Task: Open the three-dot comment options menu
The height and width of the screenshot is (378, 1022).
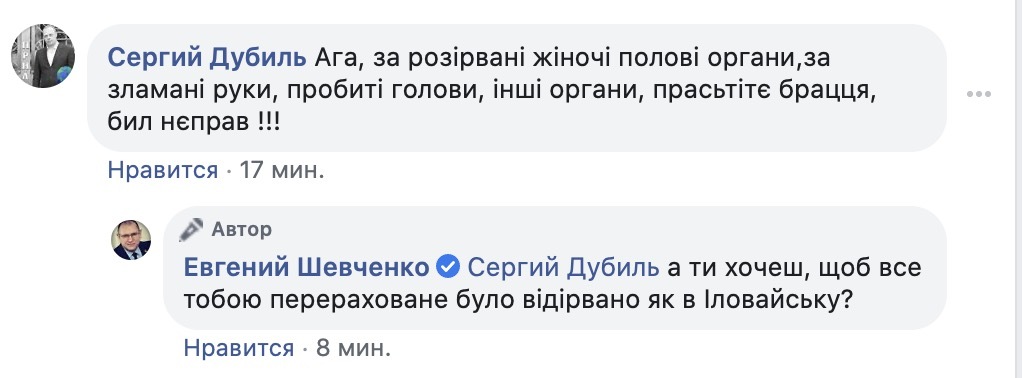Action: (x=978, y=94)
